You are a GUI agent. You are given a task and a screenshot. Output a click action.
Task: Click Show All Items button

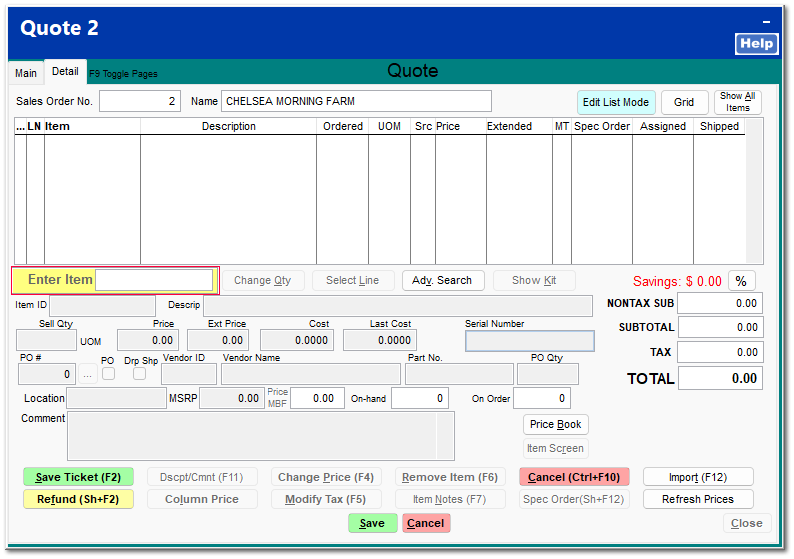point(738,102)
